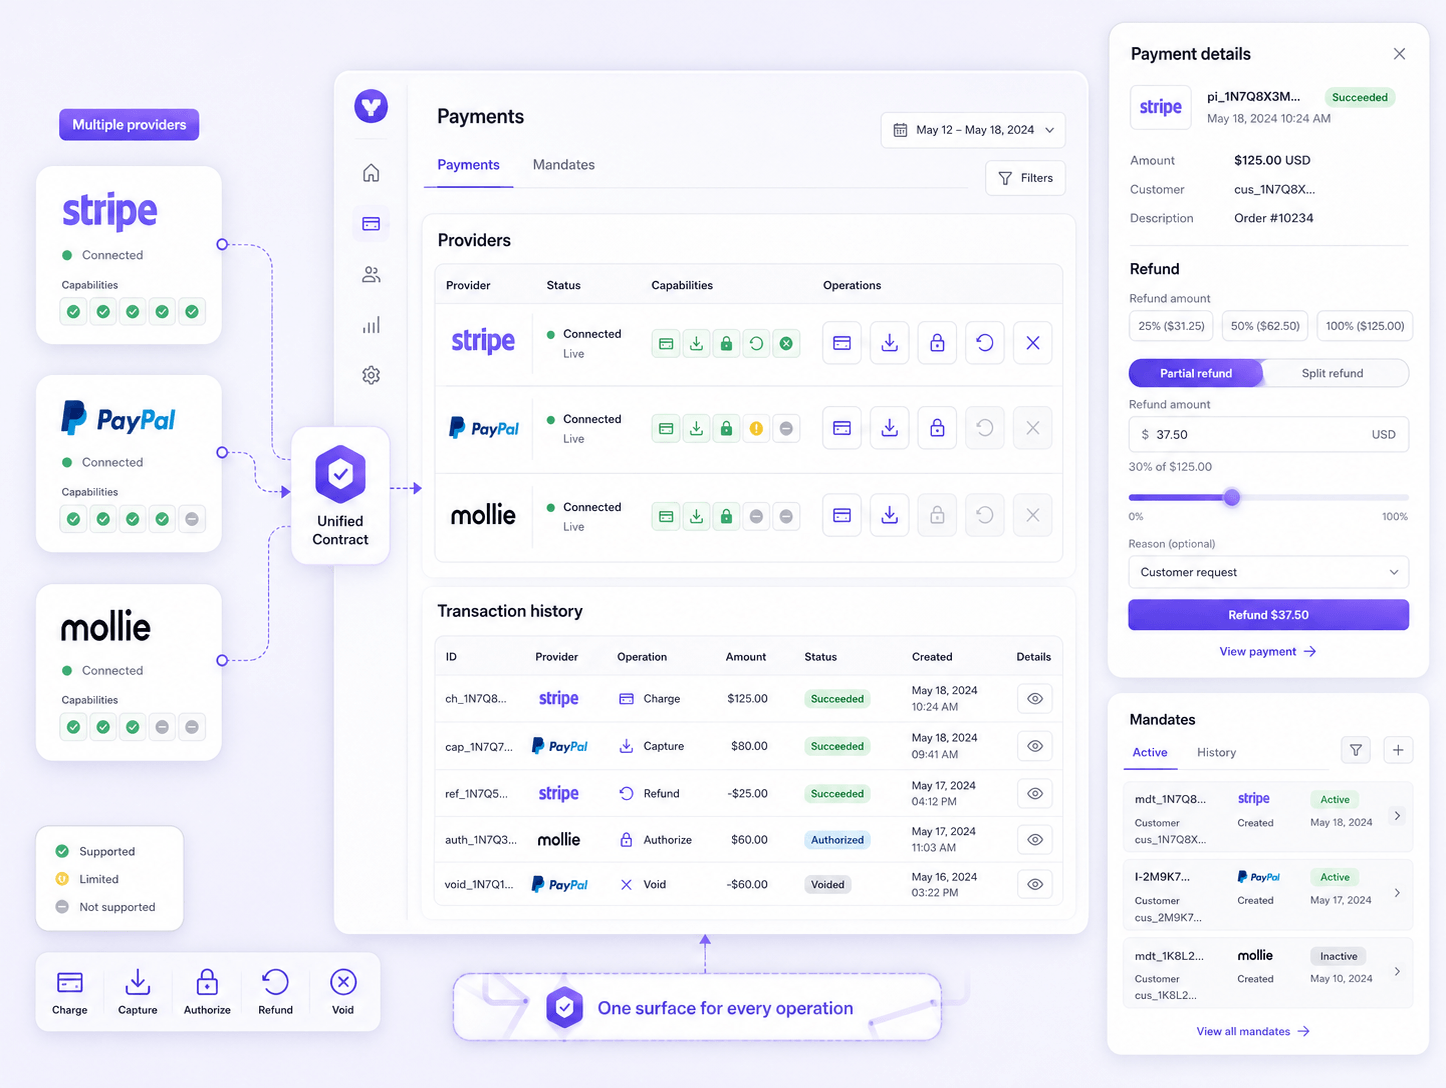This screenshot has width=1446, height=1088.
Task: Click the Authorized status badge in transactions
Action: click(x=837, y=840)
